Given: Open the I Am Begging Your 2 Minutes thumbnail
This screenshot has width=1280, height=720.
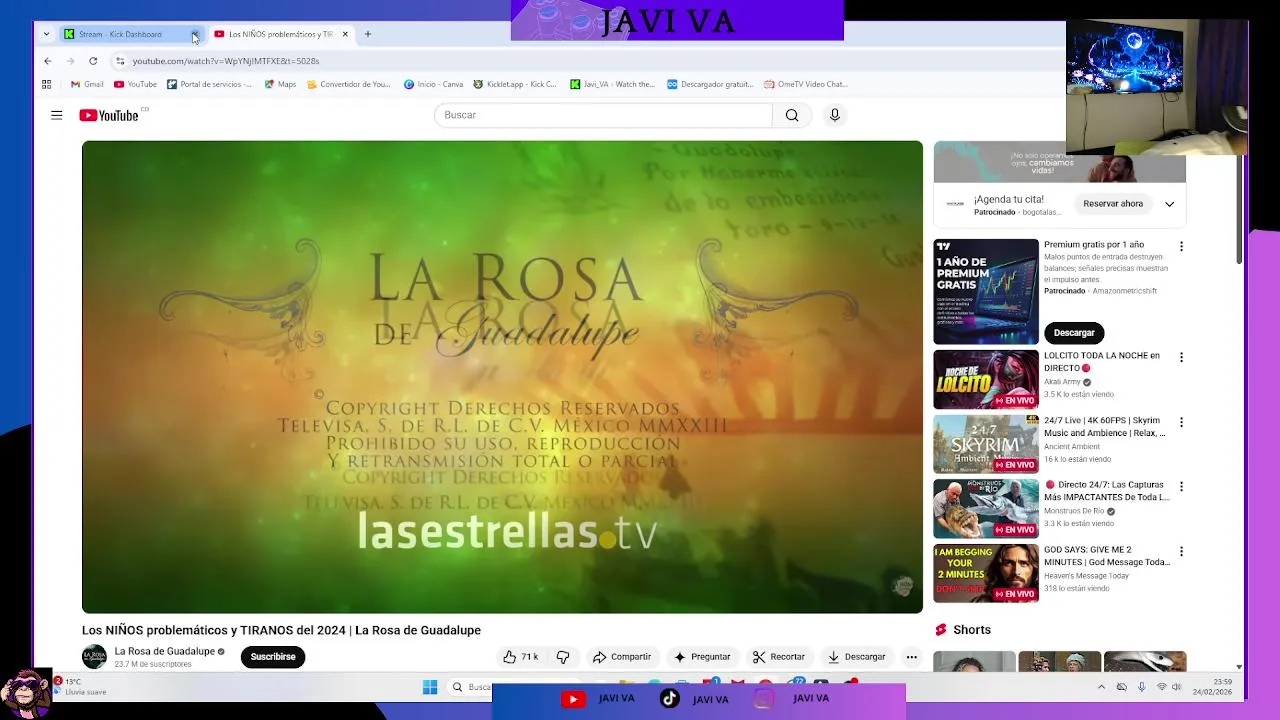Looking at the screenshot, I should click(986, 573).
